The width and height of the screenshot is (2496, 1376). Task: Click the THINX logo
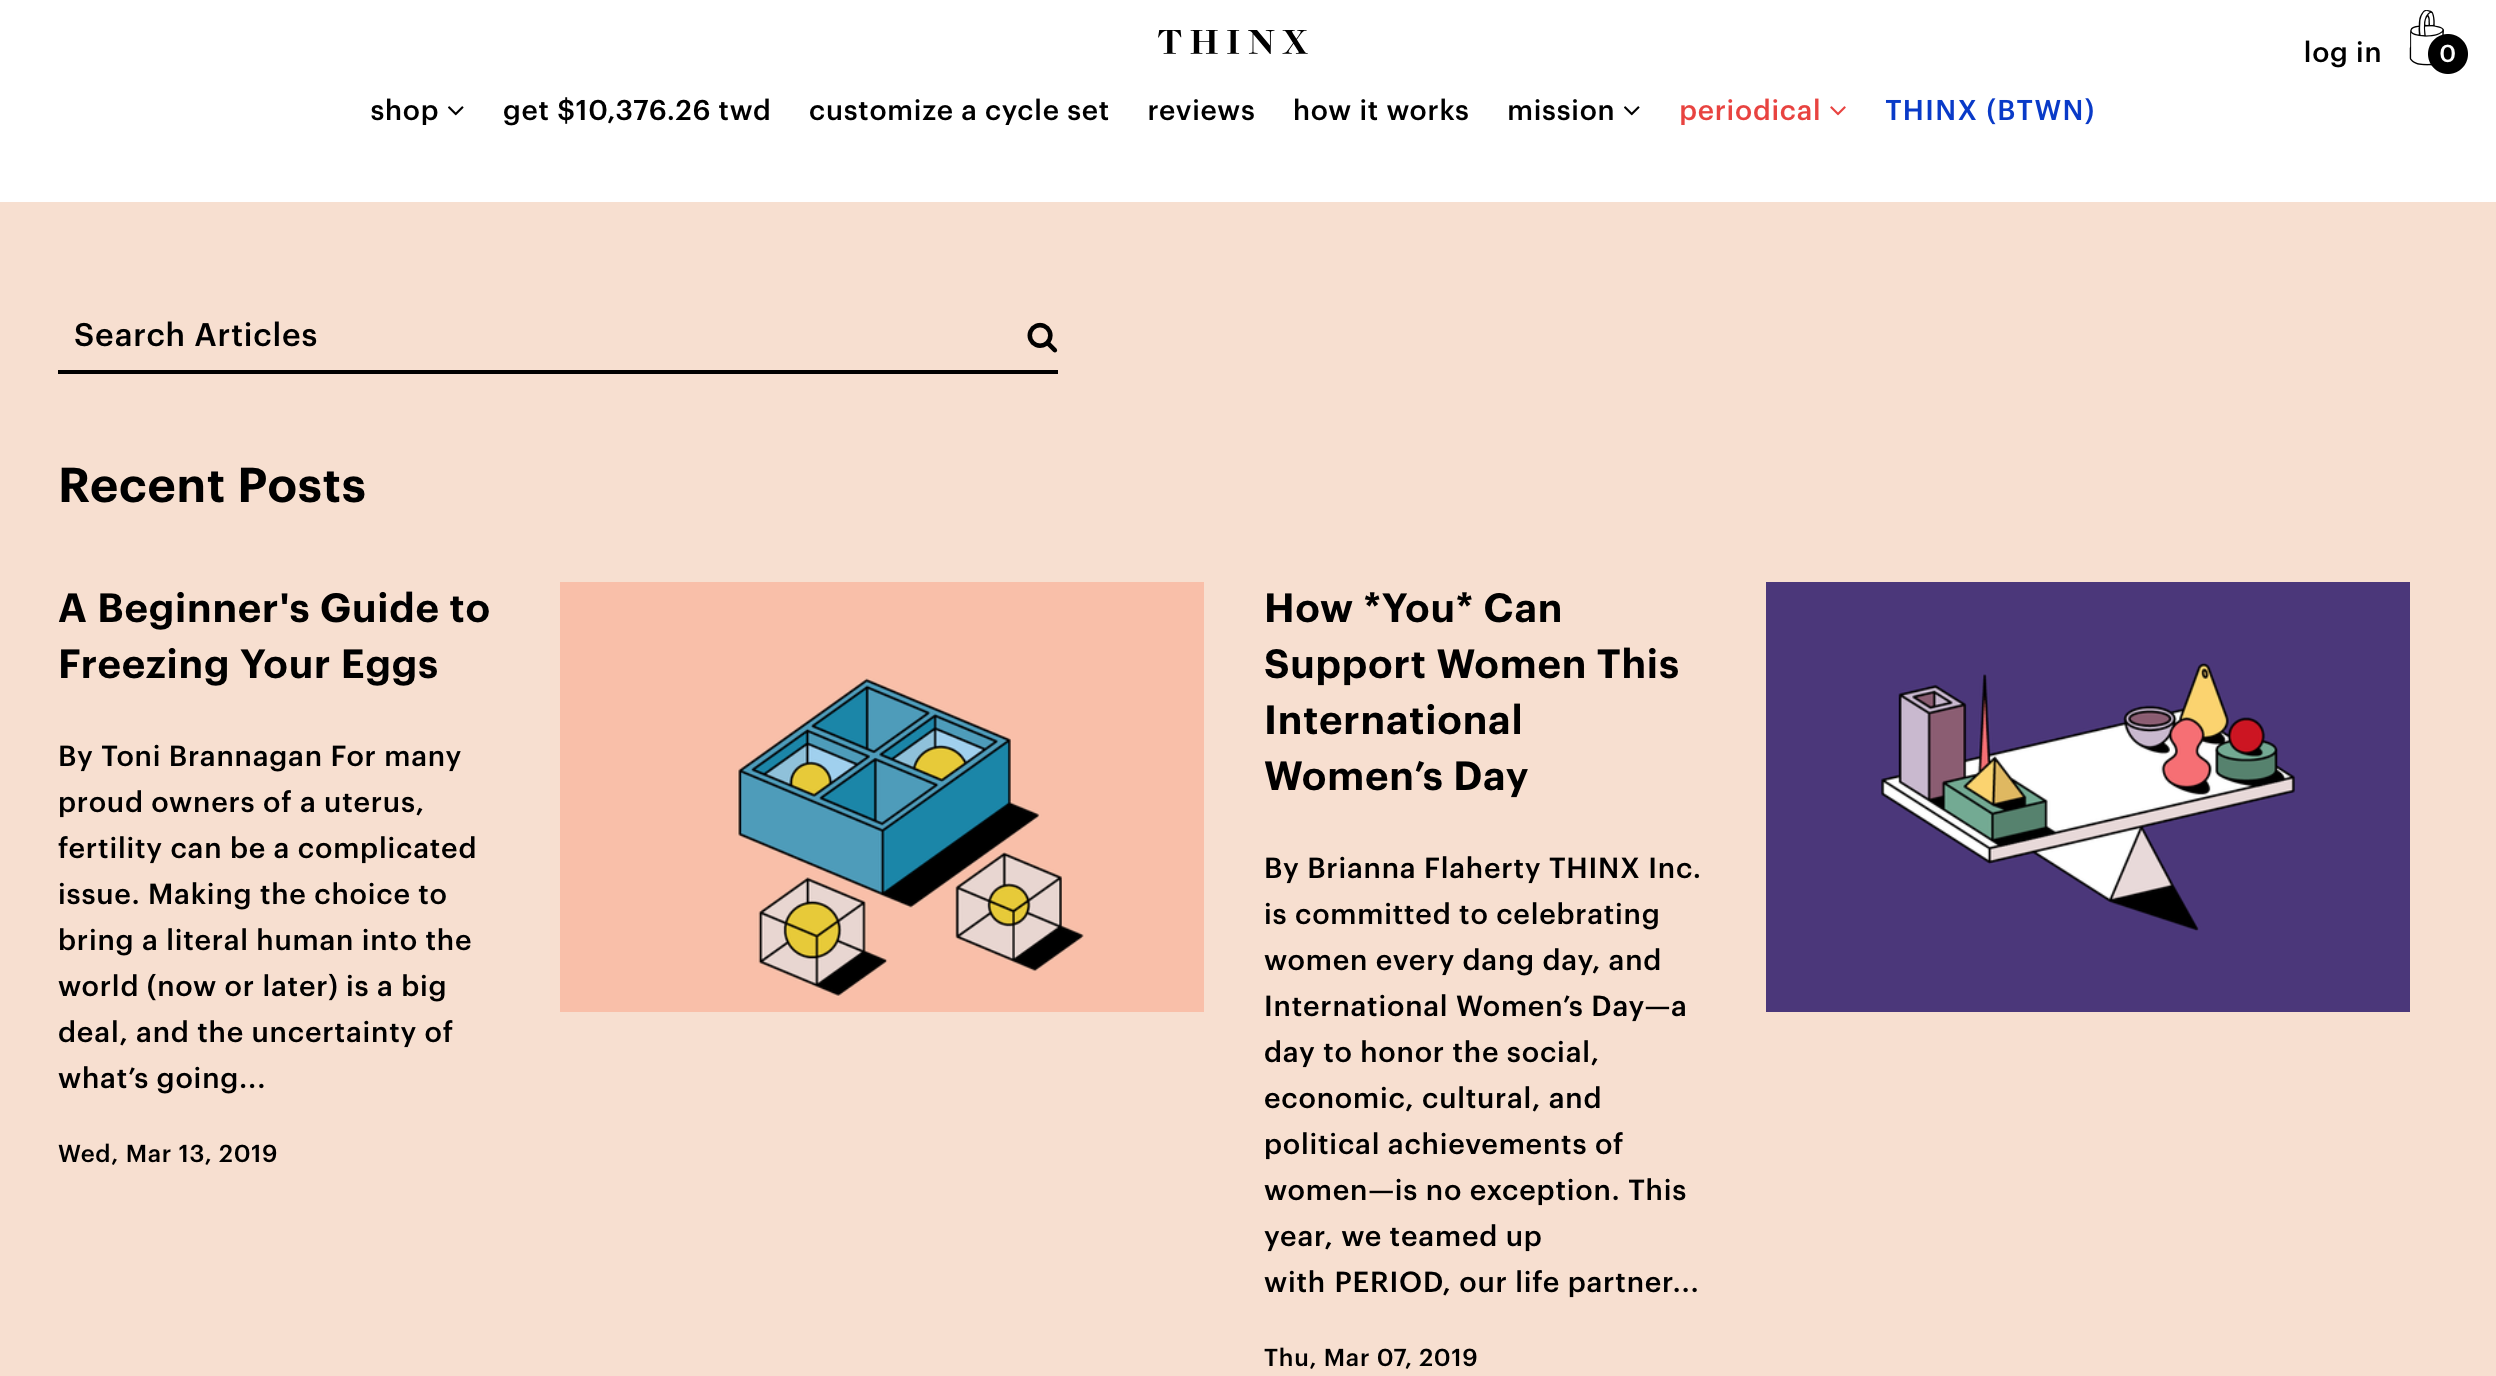pos(1233,42)
